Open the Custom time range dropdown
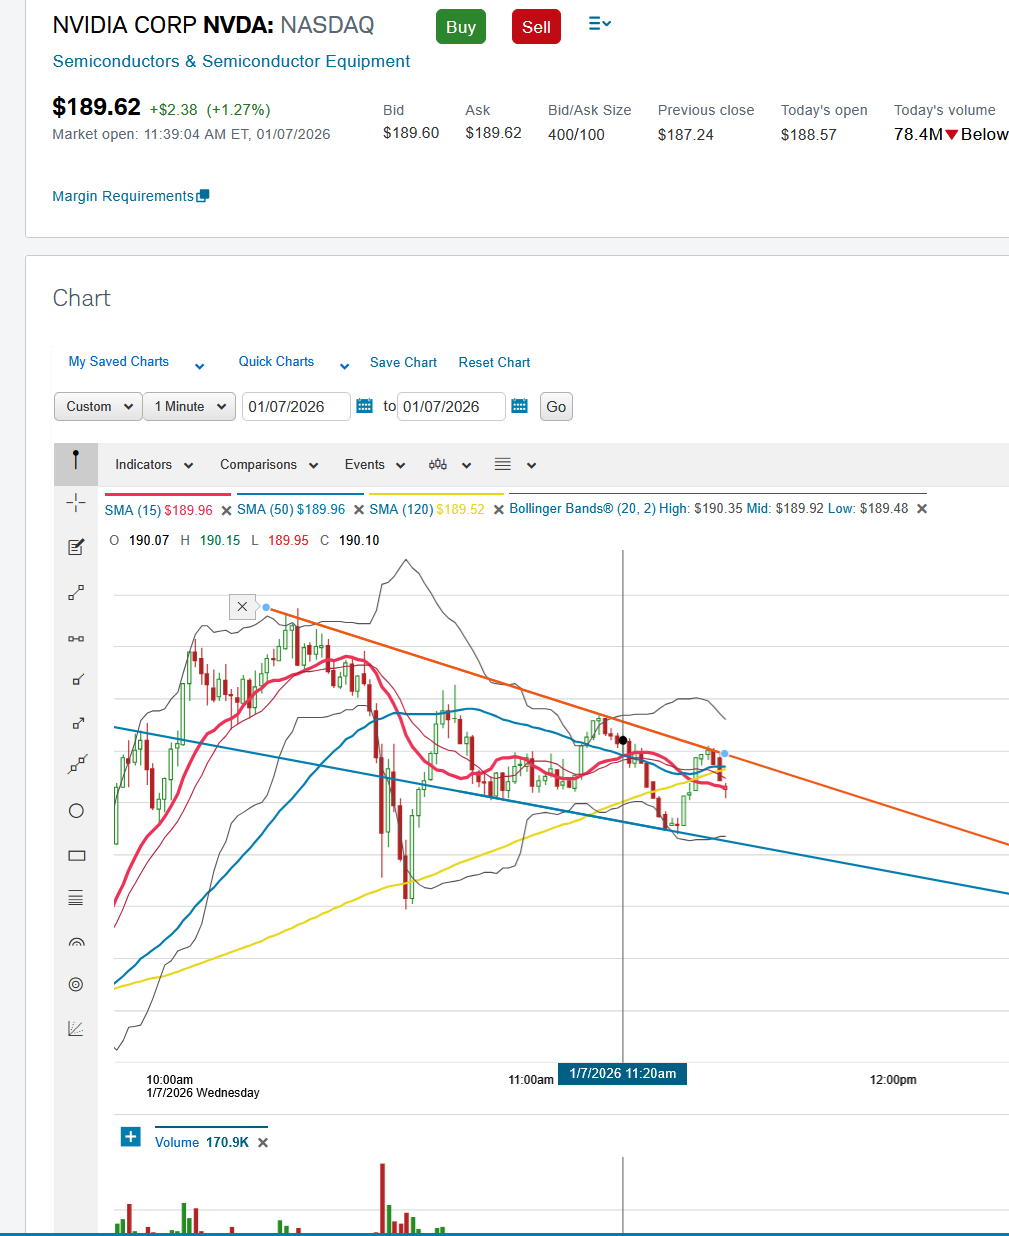 [98, 407]
